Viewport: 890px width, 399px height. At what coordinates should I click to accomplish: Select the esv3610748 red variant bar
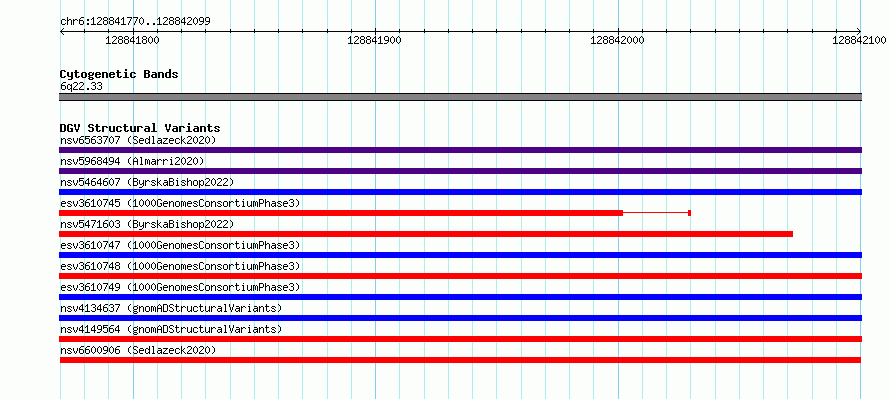(460, 276)
